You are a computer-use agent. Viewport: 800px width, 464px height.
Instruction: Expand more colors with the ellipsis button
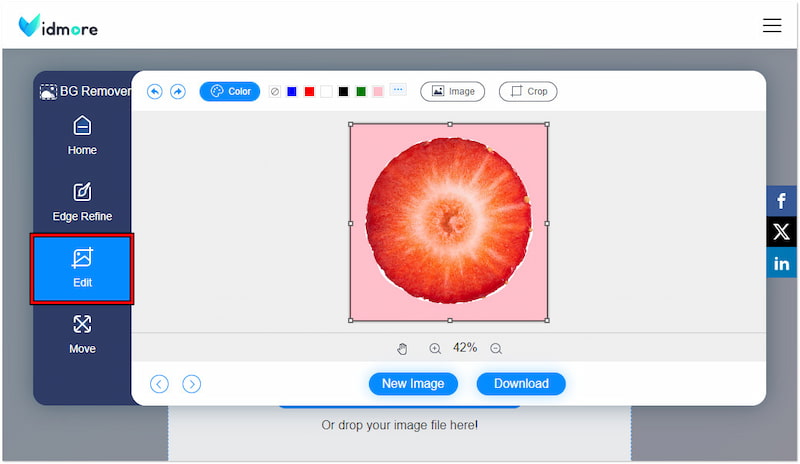[x=398, y=91]
